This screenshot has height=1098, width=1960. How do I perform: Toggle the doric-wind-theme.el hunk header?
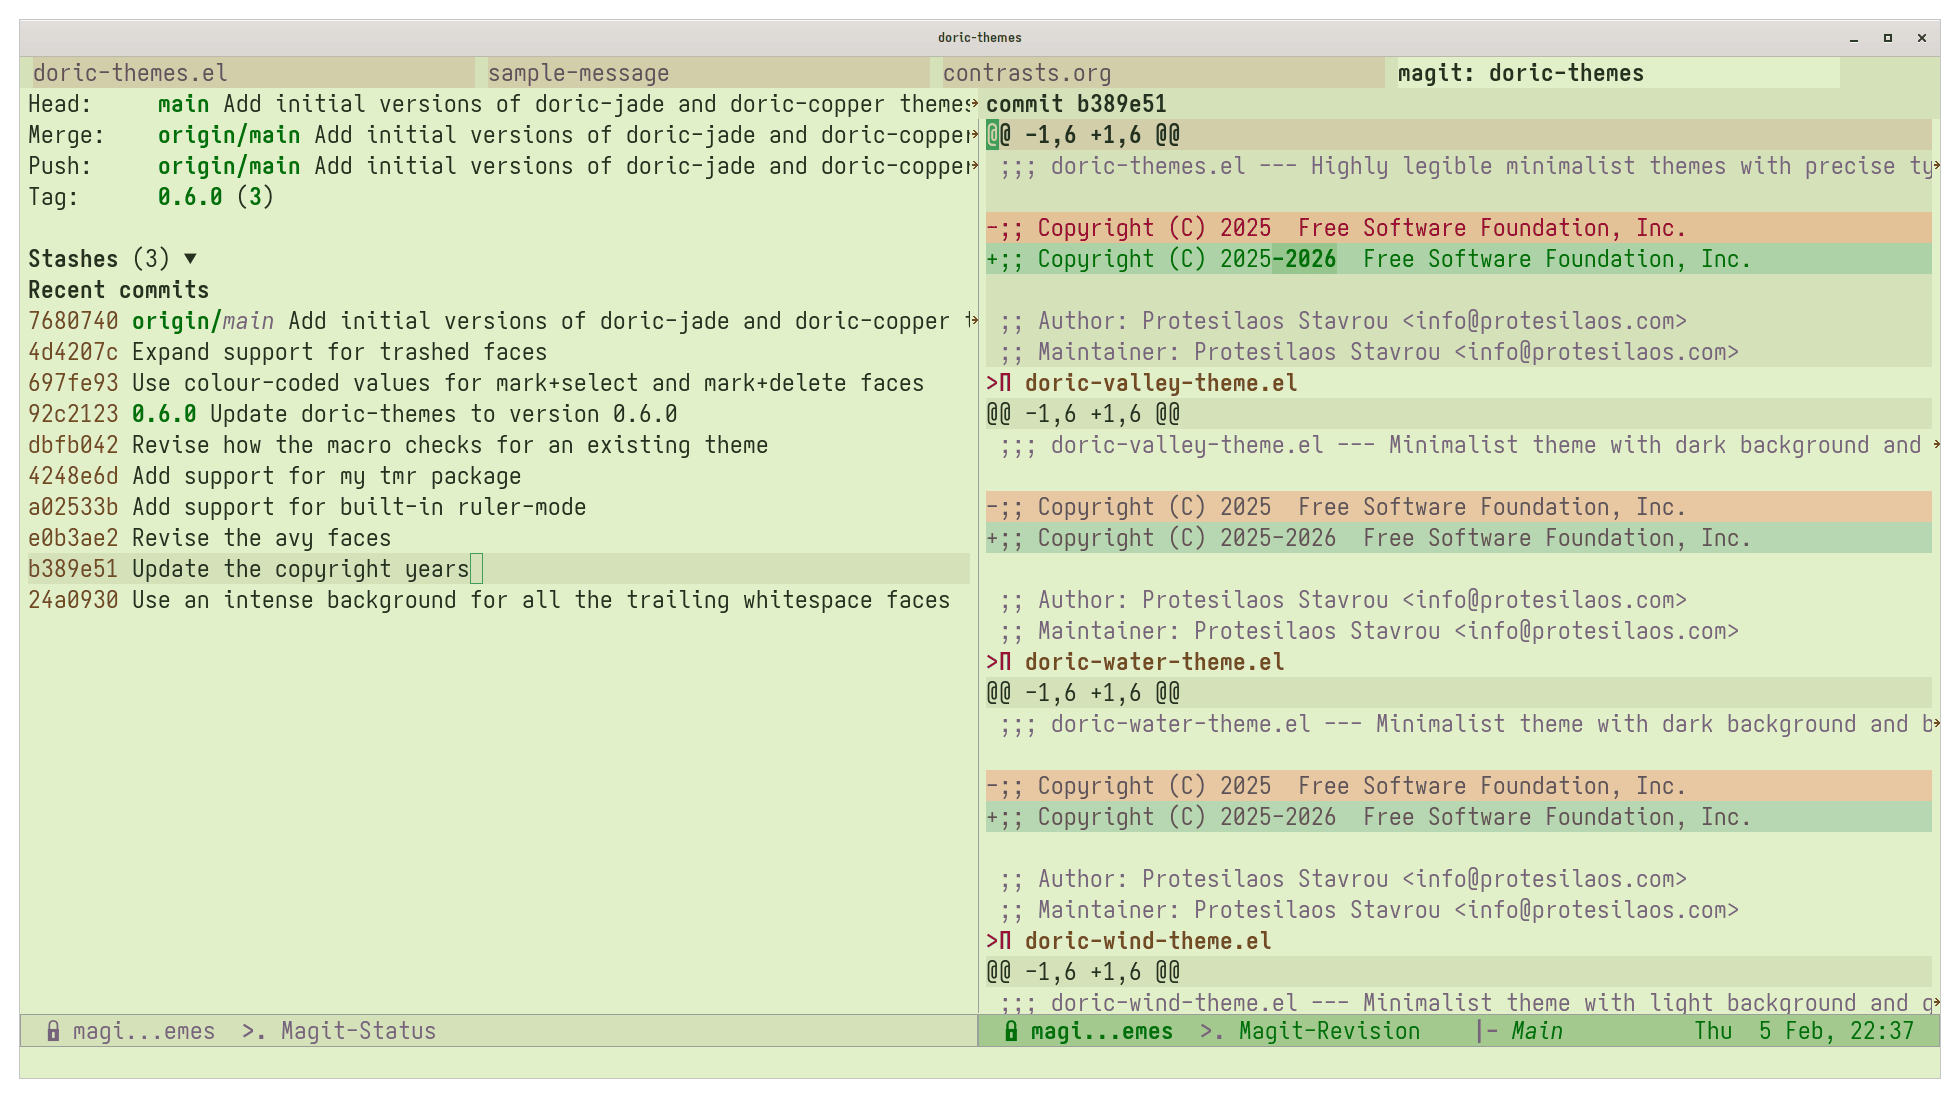tap(1083, 972)
